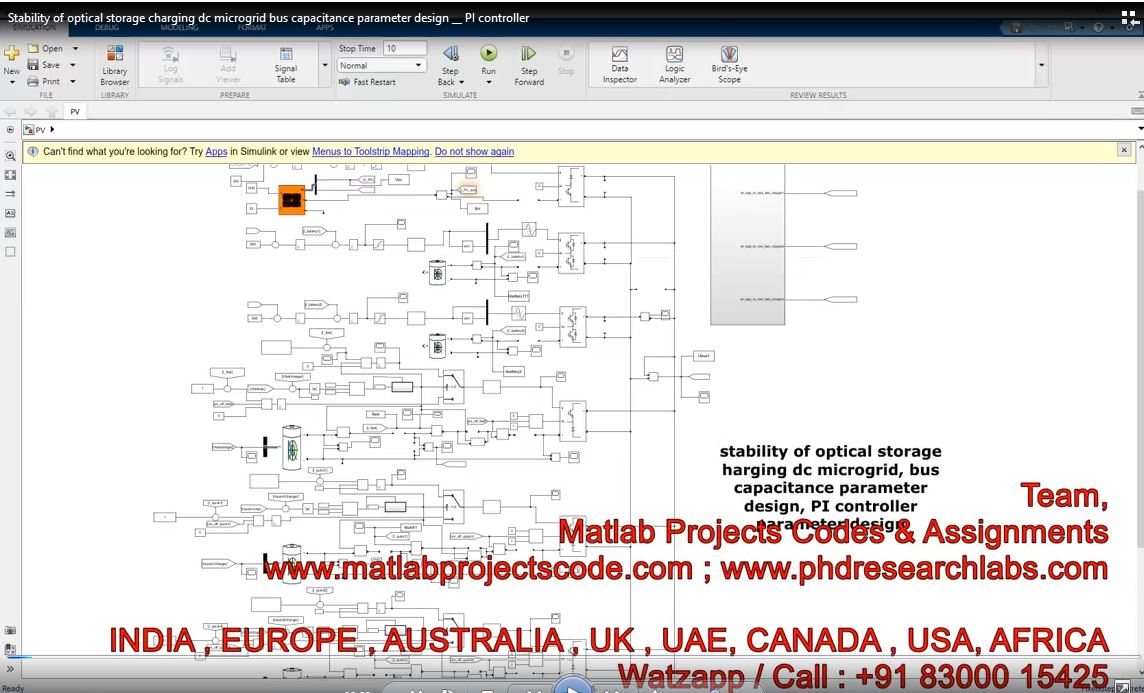Click the help question mark icon
1144x693 pixels.
[1099, 28]
